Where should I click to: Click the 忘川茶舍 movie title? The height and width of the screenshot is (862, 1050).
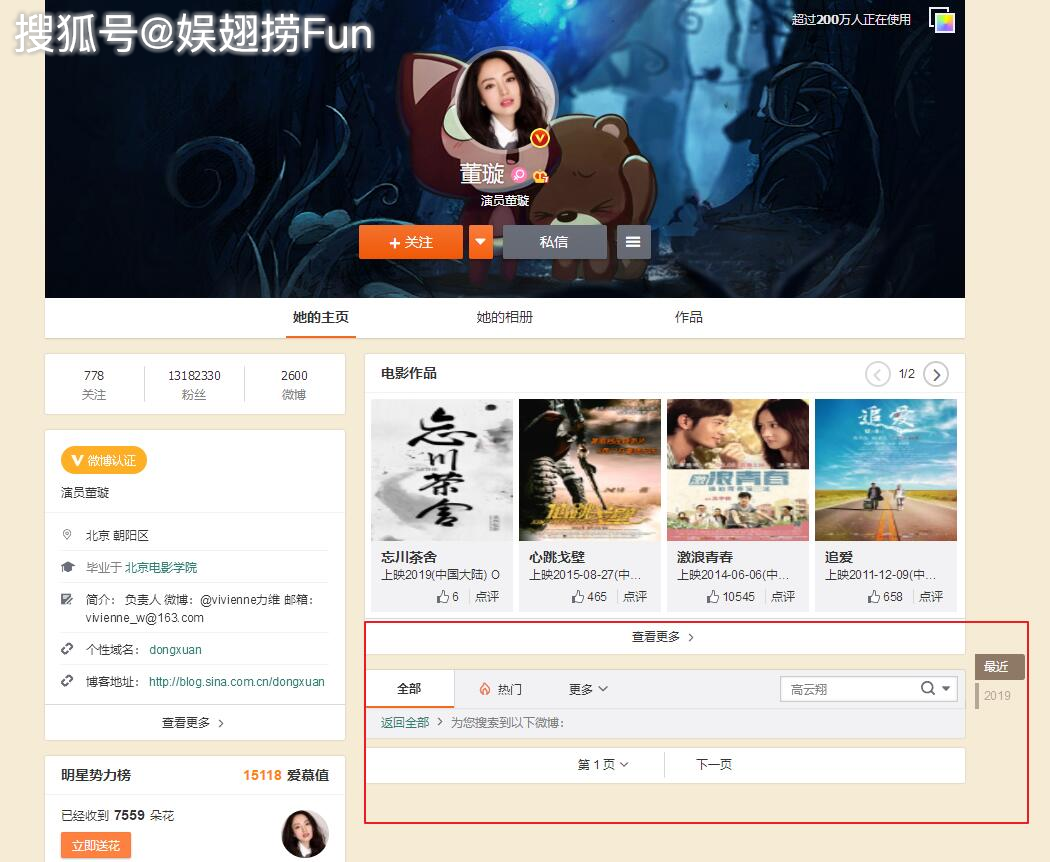click(x=409, y=557)
